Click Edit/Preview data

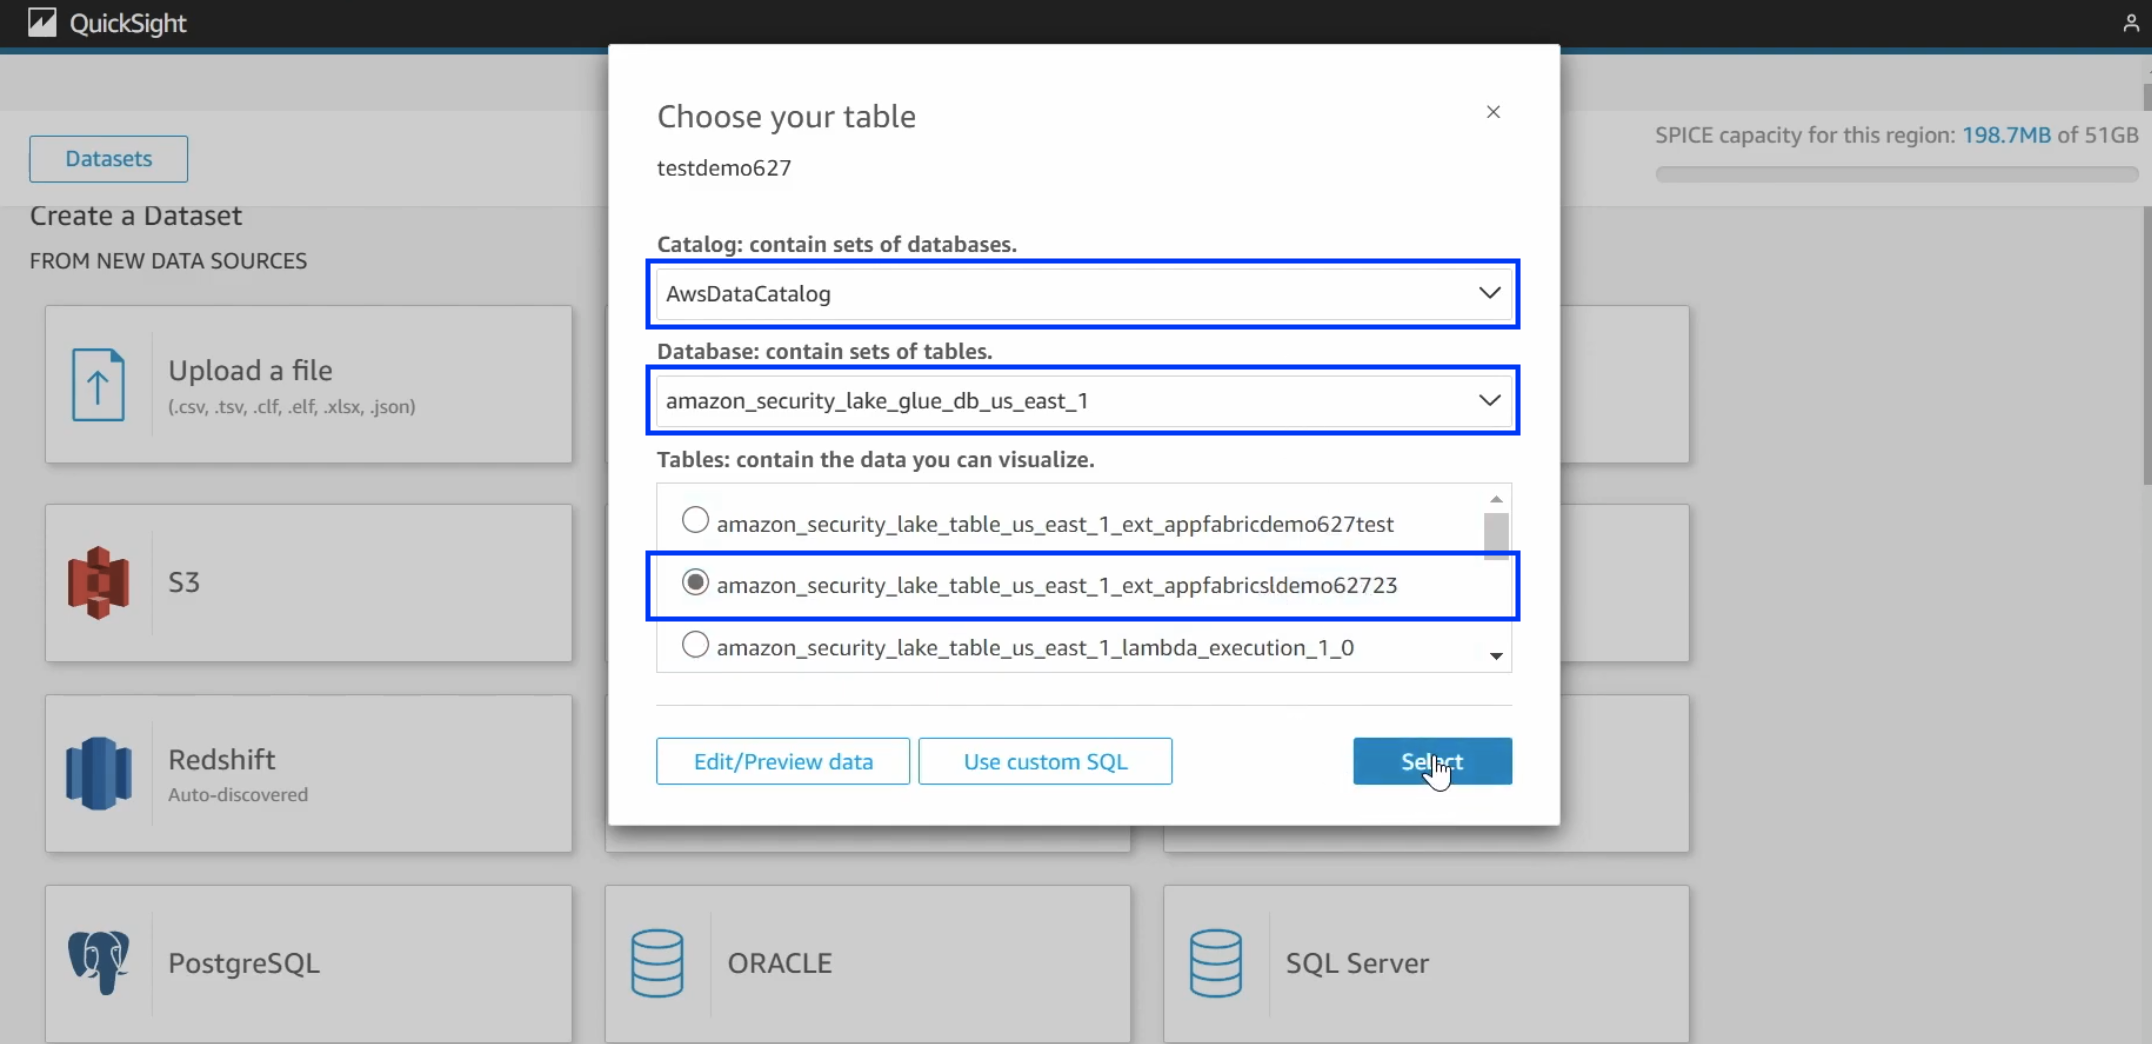782,761
